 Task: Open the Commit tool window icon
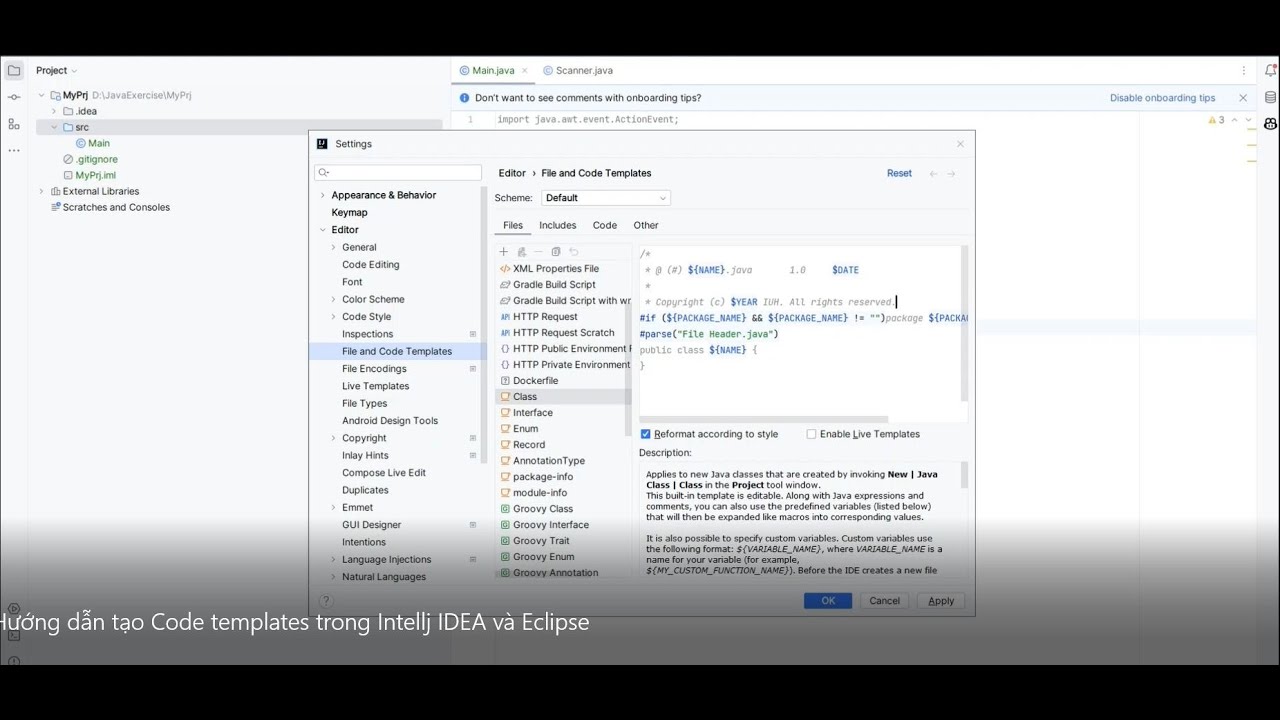(14, 97)
